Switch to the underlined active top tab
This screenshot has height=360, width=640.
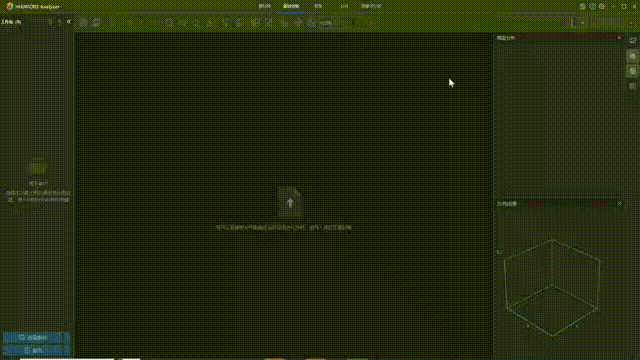click(291, 7)
